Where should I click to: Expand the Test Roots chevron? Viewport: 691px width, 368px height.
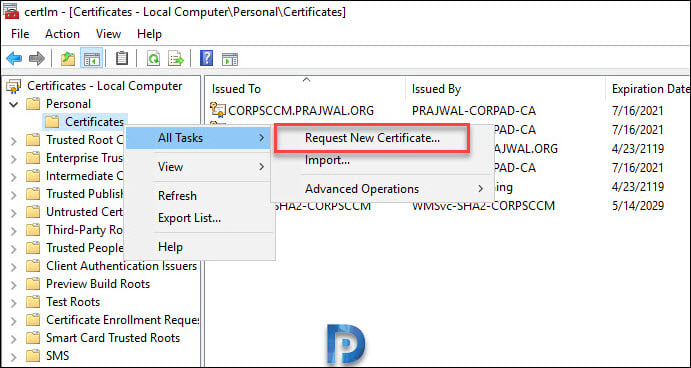pos(14,302)
